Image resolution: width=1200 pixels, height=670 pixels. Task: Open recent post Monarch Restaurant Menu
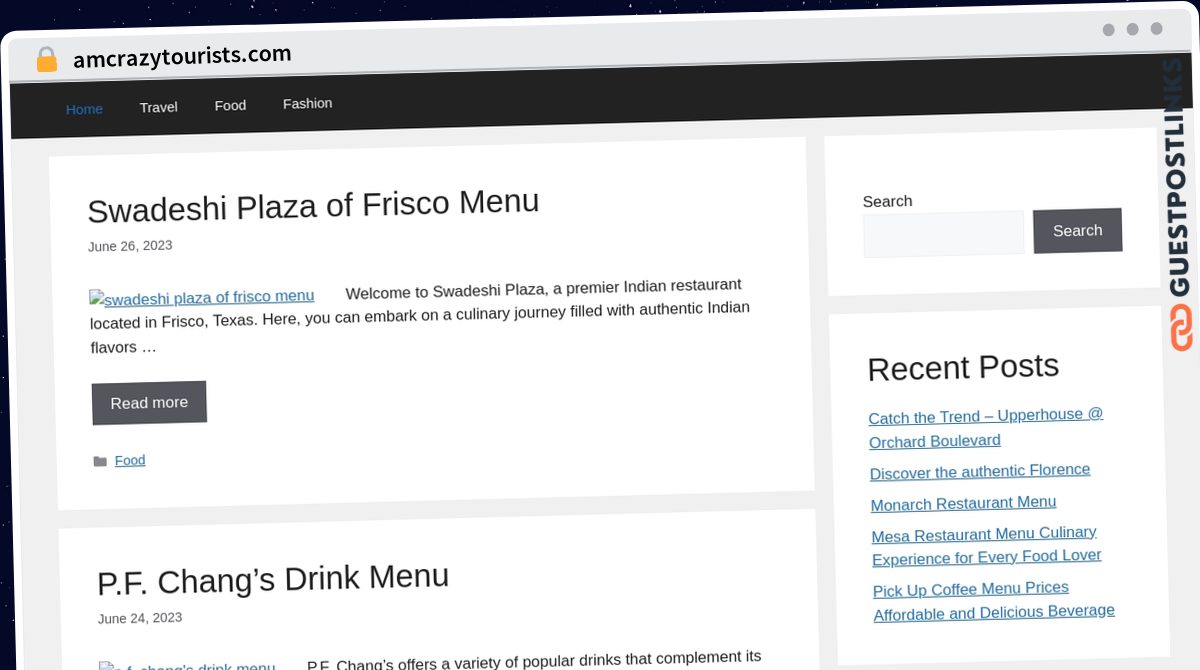click(963, 503)
